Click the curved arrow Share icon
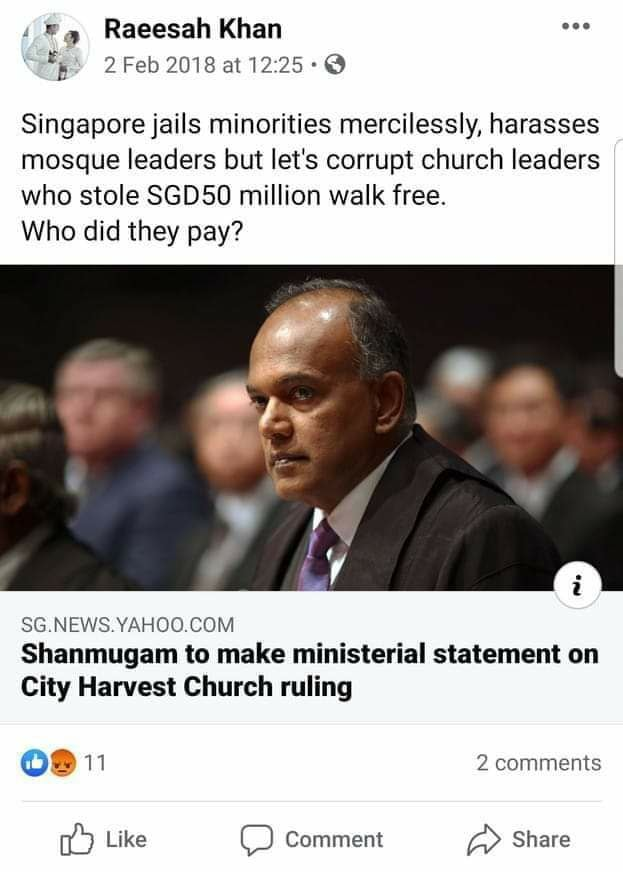The width and height of the screenshot is (623, 872). click(x=484, y=839)
